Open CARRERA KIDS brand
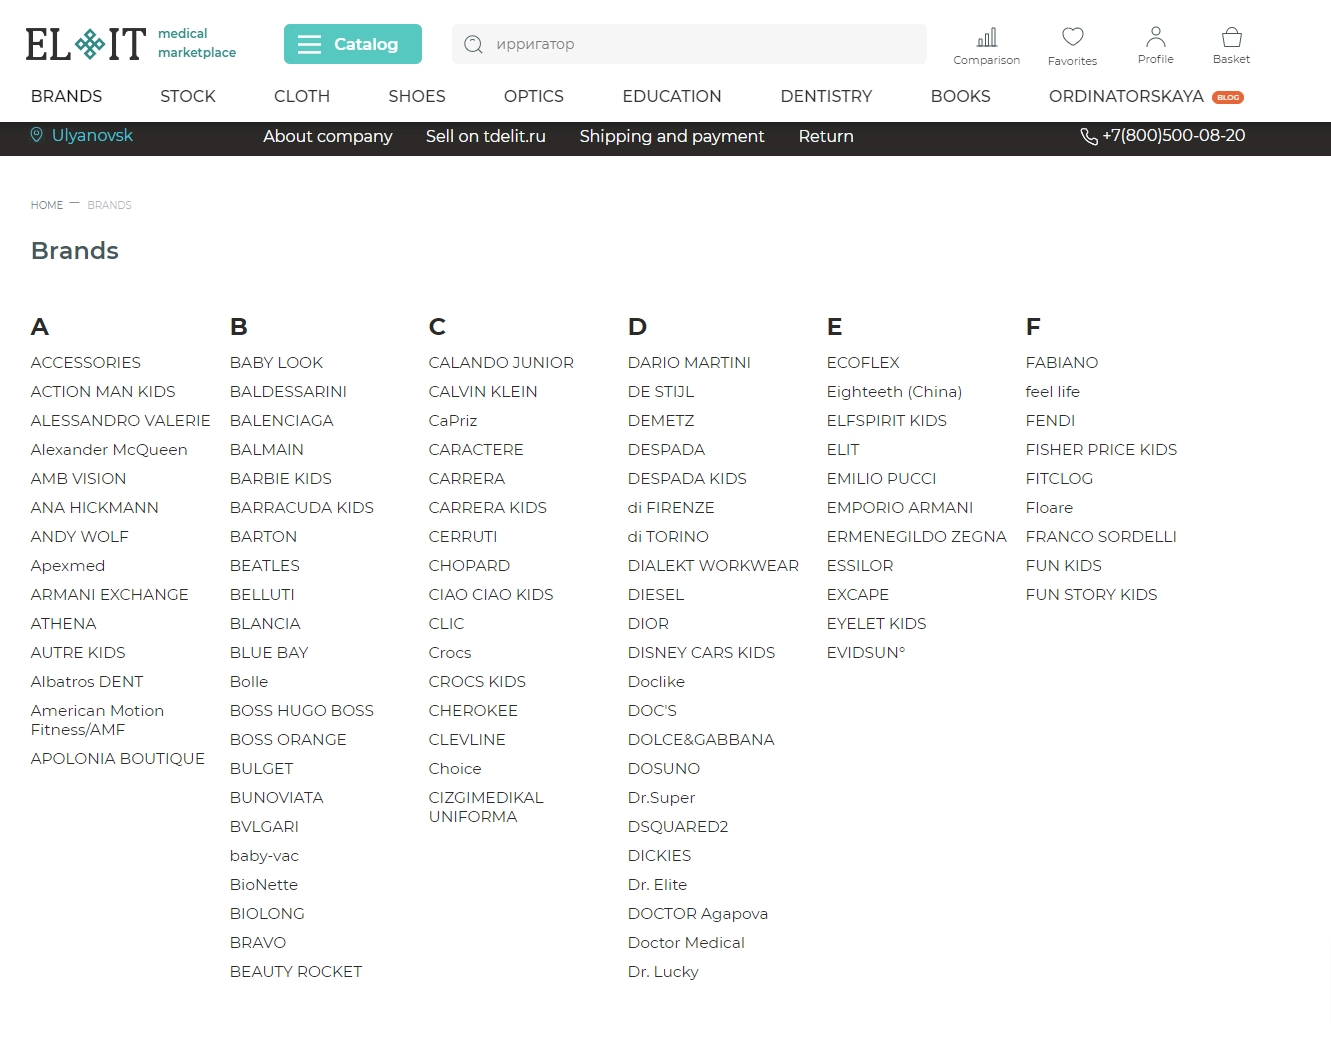The width and height of the screenshot is (1331, 1044). click(488, 507)
